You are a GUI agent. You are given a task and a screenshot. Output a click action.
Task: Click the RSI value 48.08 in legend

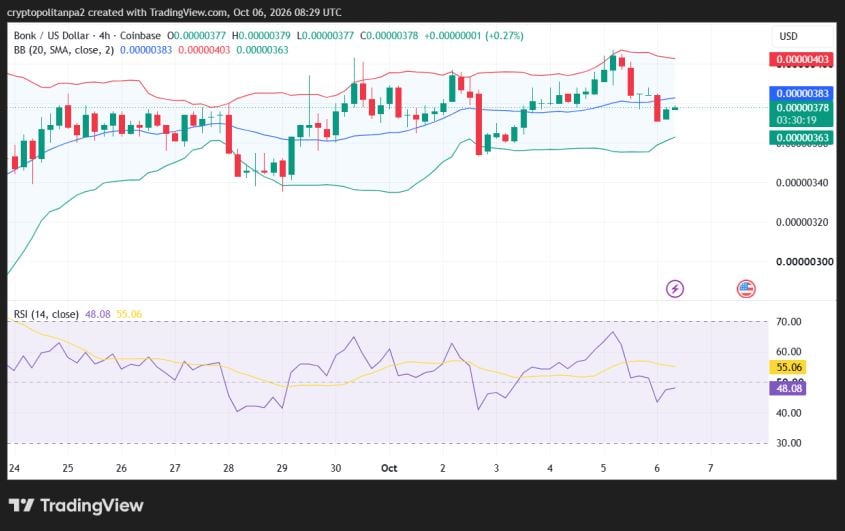click(x=98, y=314)
